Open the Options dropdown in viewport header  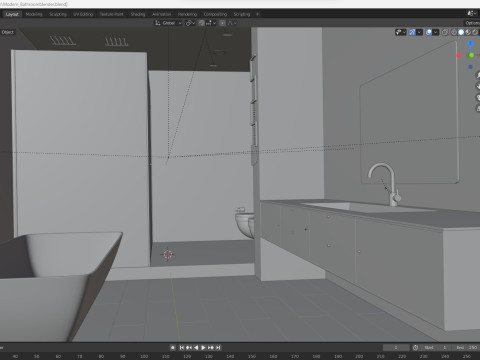click(x=472, y=23)
